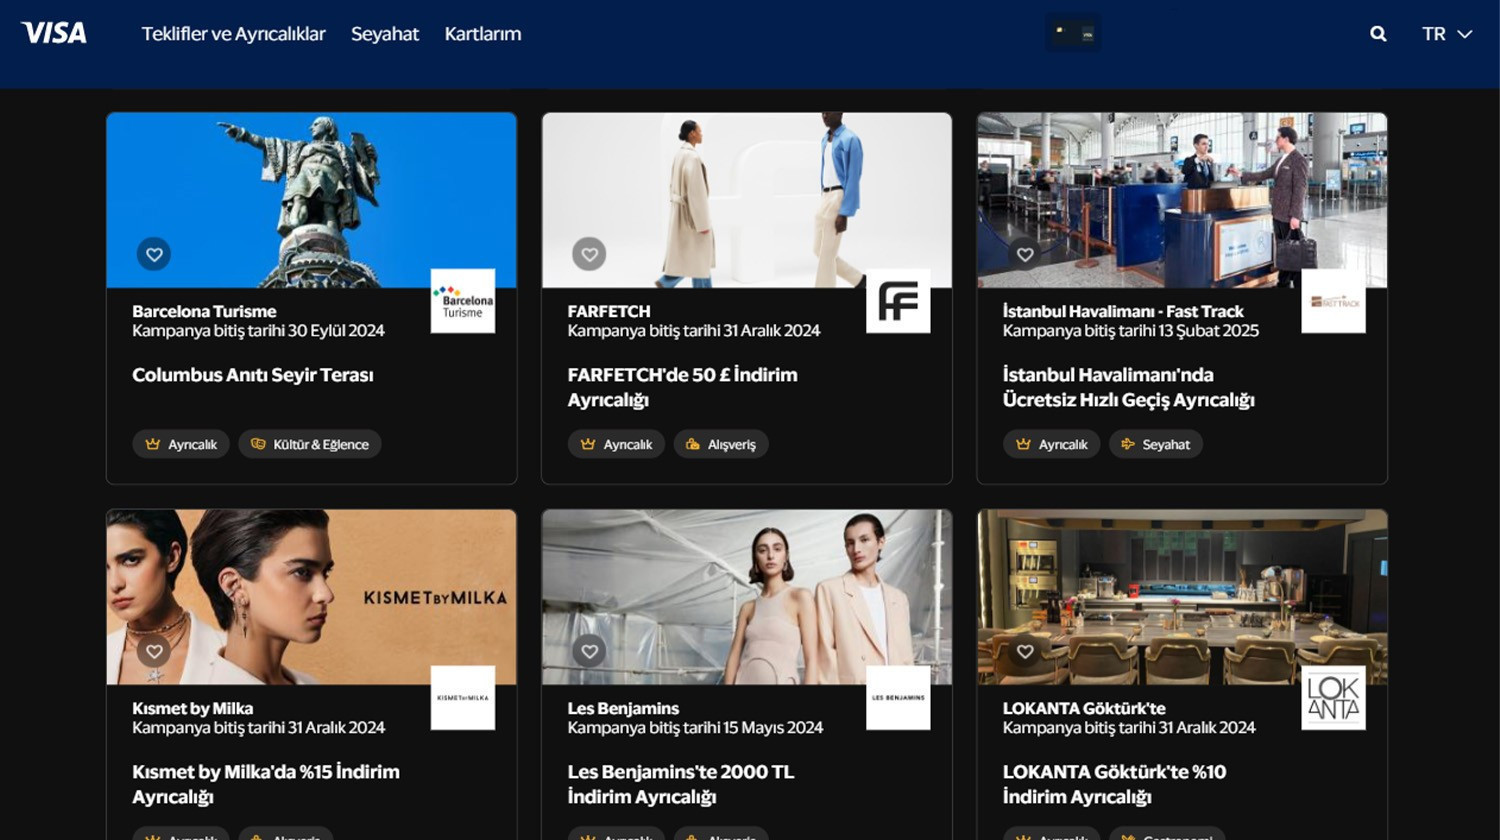Image resolution: width=1500 pixels, height=840 pixels.
Task: Select the Kültür & Eğlence tag
Action: 310,444
